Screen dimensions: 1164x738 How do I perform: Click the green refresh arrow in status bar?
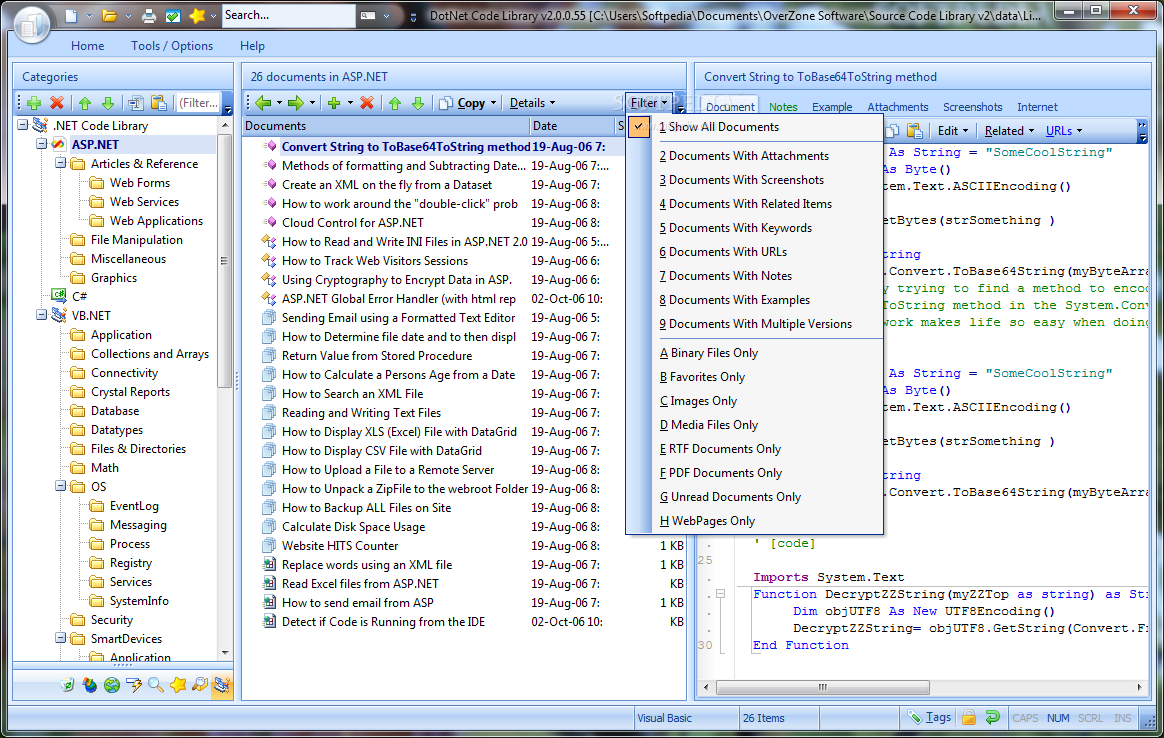coord(993,718)
